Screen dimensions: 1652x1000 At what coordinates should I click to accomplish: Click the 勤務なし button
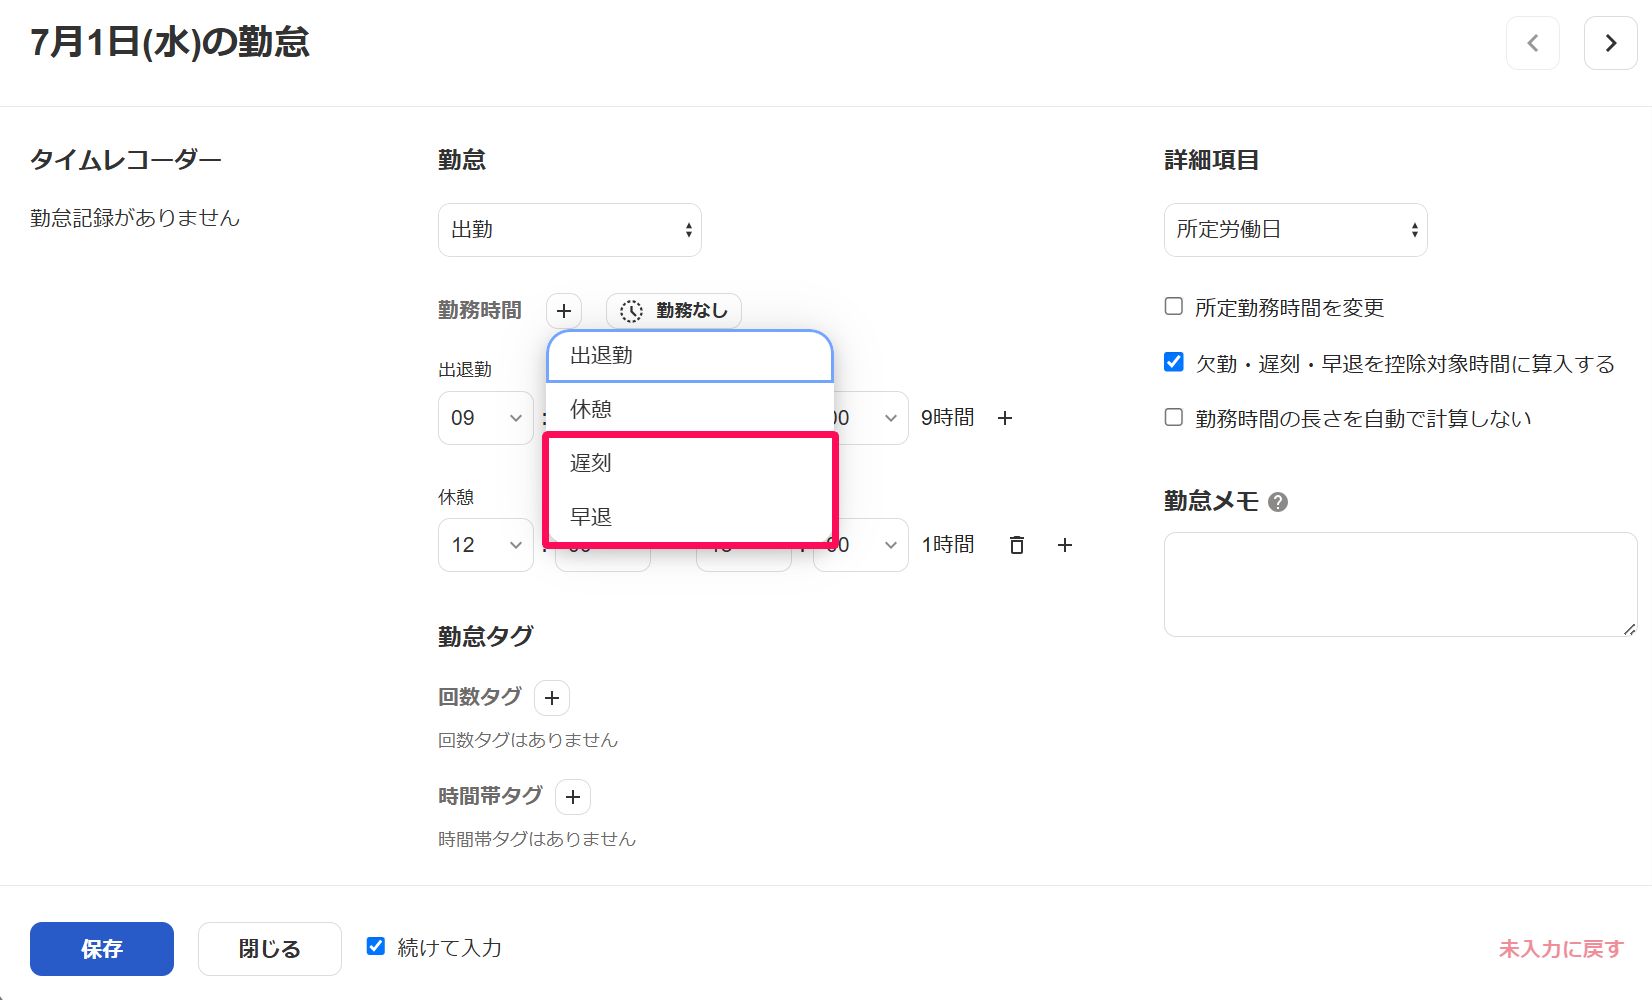pos(674,311)
